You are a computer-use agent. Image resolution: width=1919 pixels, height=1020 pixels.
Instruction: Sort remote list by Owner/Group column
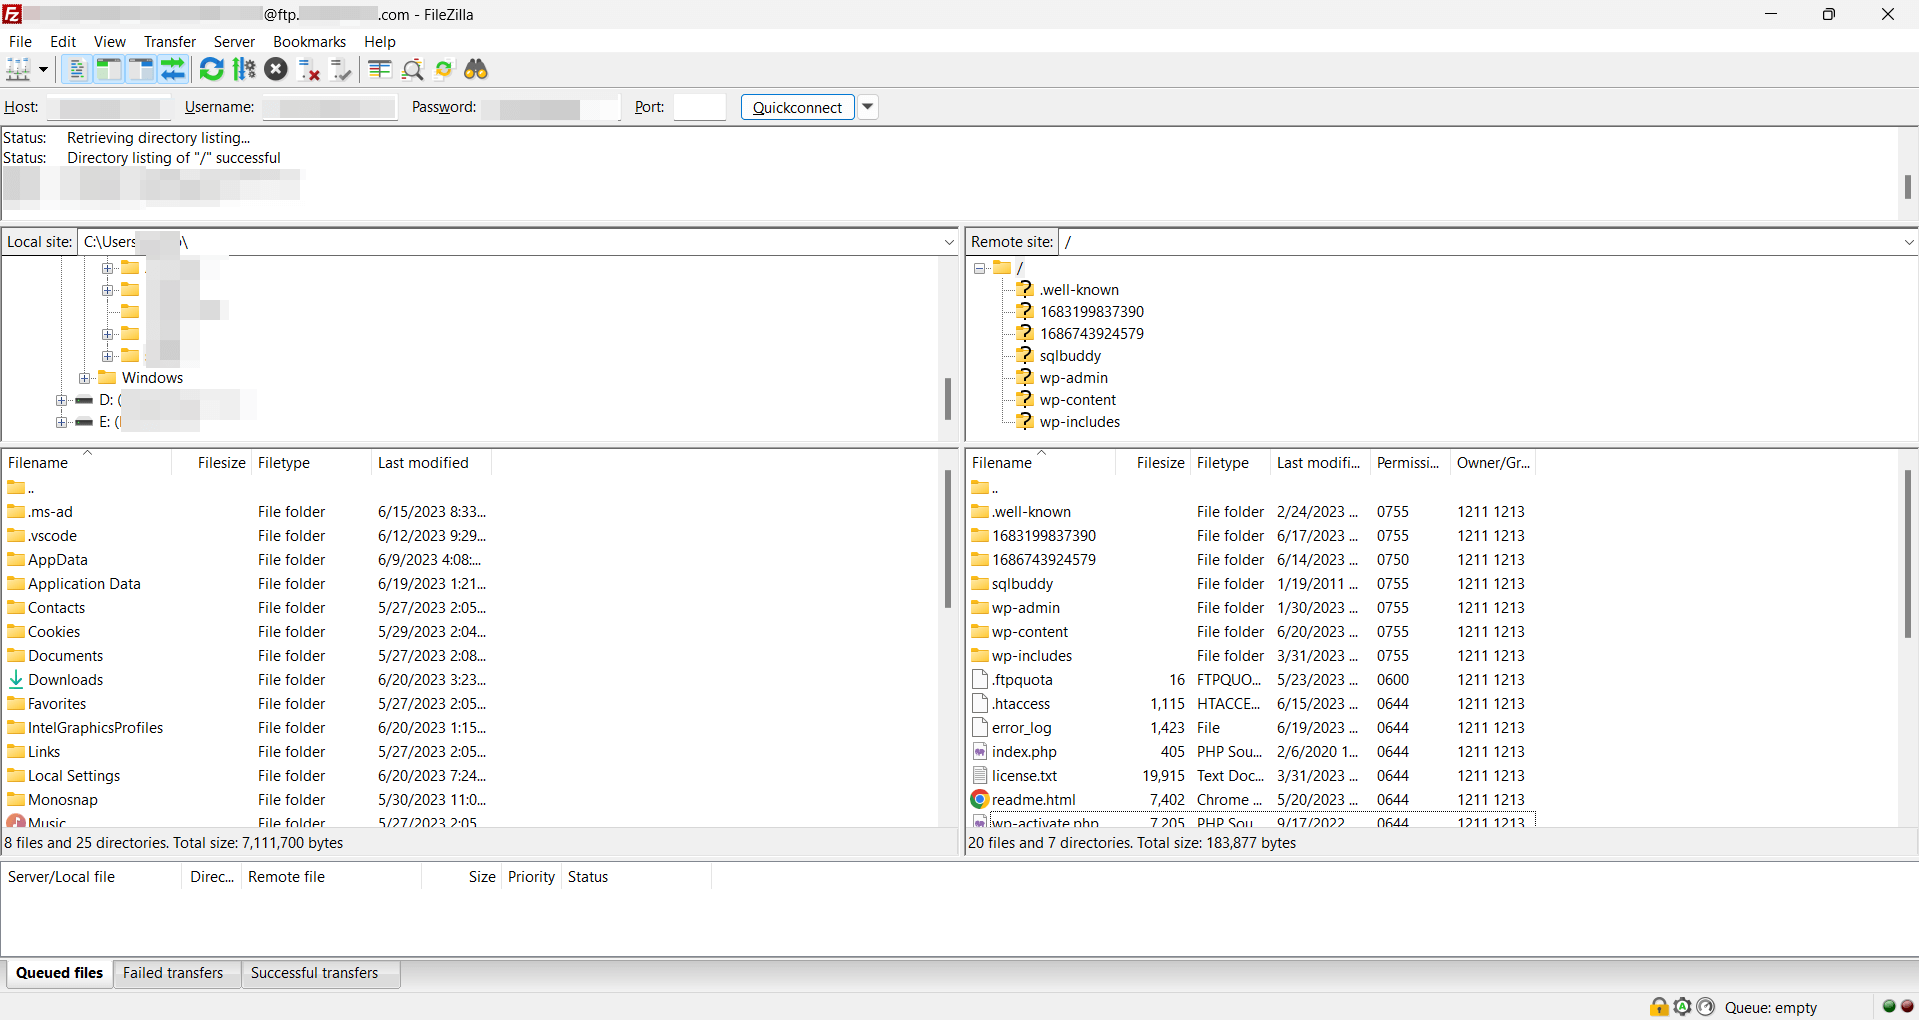click(1493, 463)
